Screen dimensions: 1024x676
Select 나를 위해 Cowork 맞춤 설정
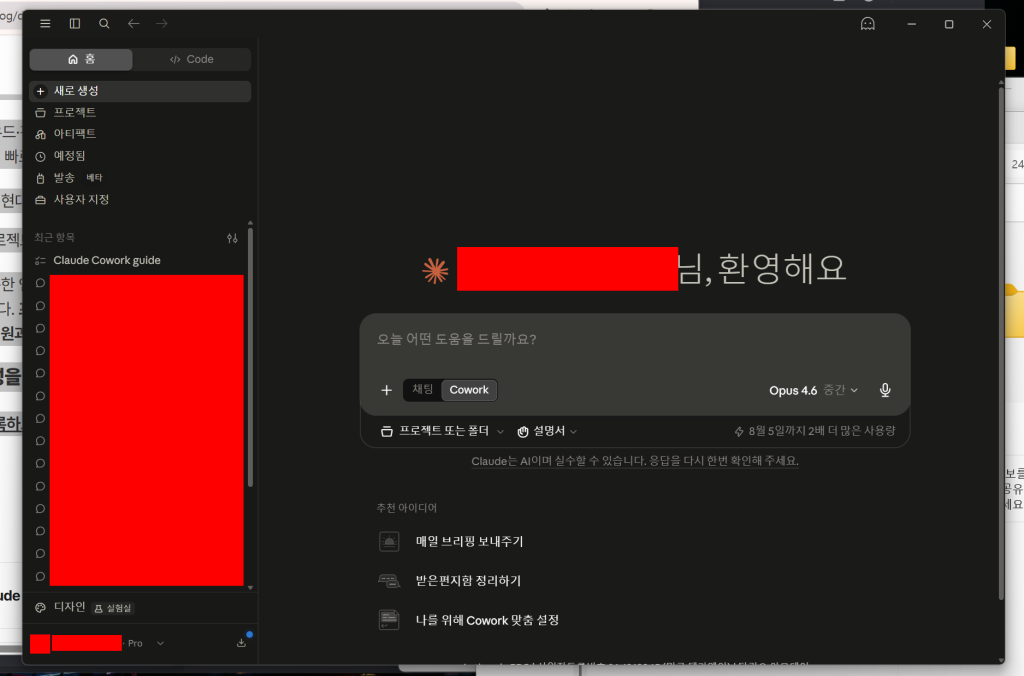(x=487, y=620)
